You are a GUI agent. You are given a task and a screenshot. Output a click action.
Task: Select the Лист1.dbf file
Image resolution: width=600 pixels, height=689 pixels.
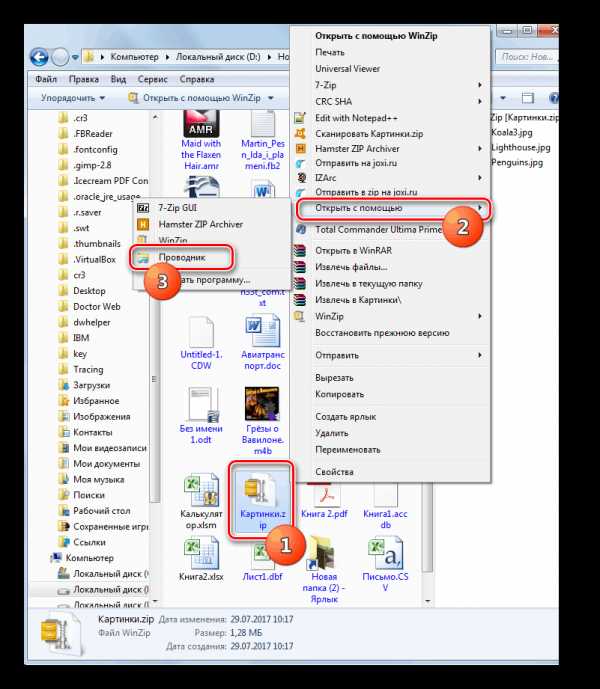click(x=262, y=563)
